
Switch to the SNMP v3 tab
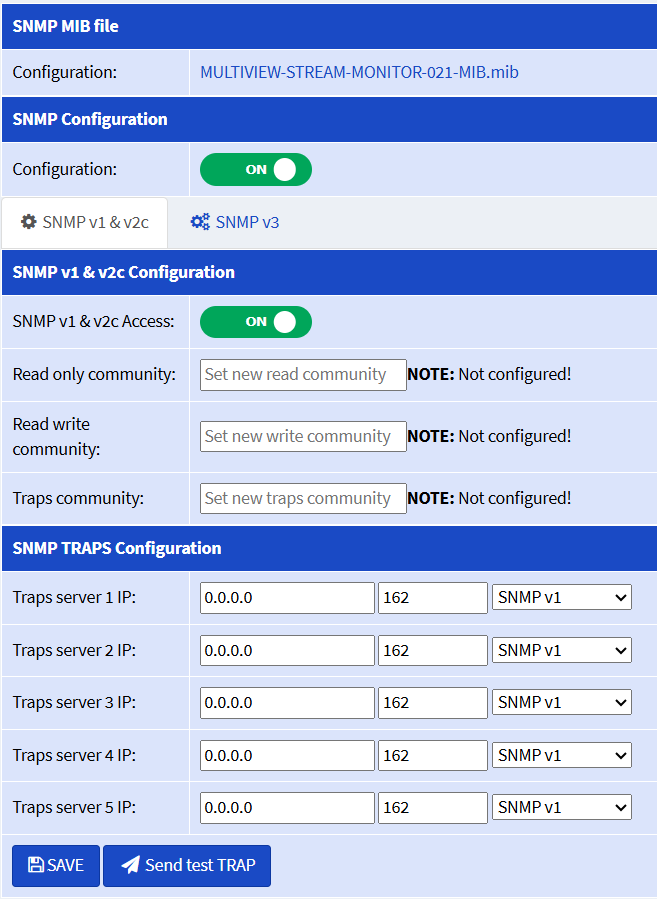(x=235, y=222)
